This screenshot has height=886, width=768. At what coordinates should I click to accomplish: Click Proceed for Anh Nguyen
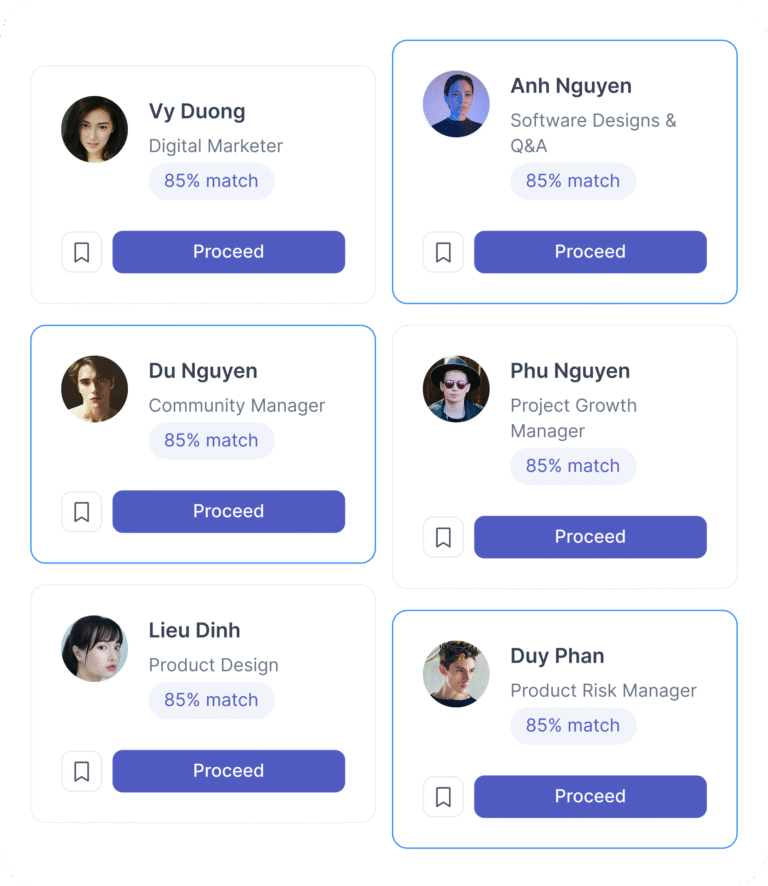(x=591, y=252)
